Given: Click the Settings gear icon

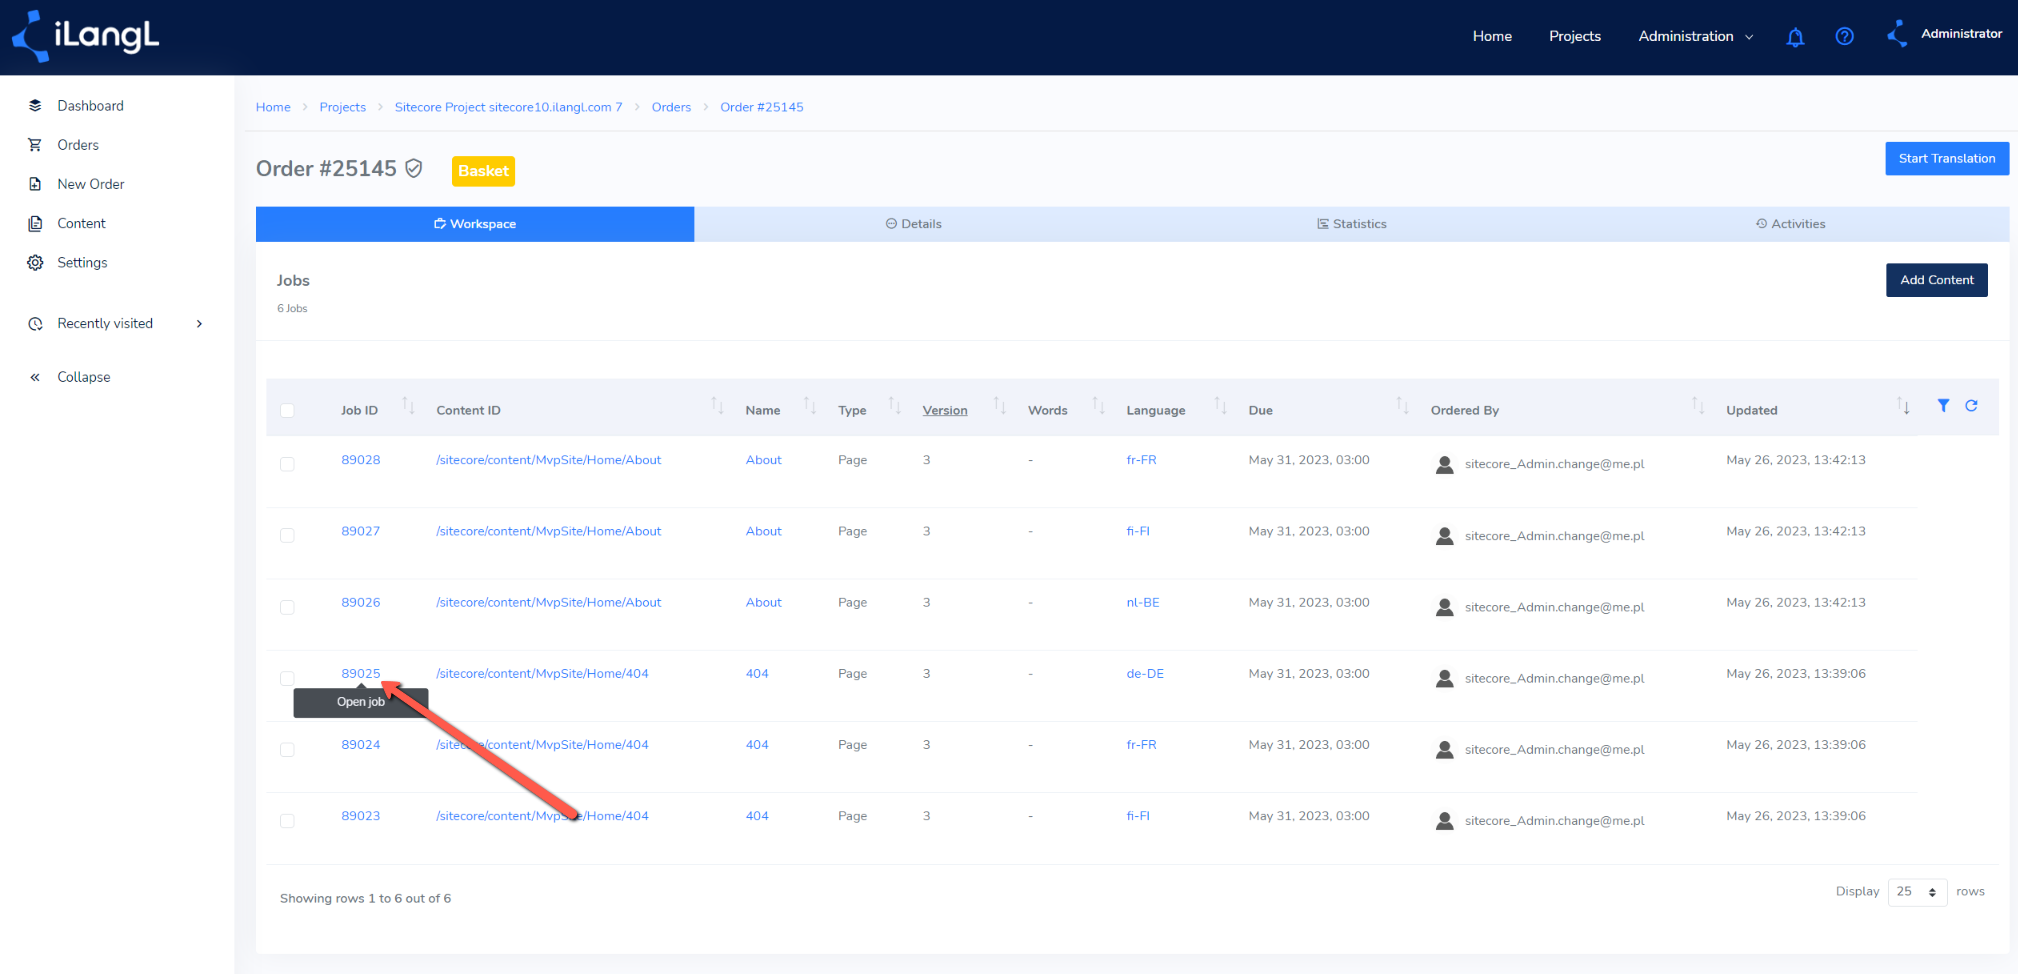Looking at the screenshot, I should tap(35, 262).
